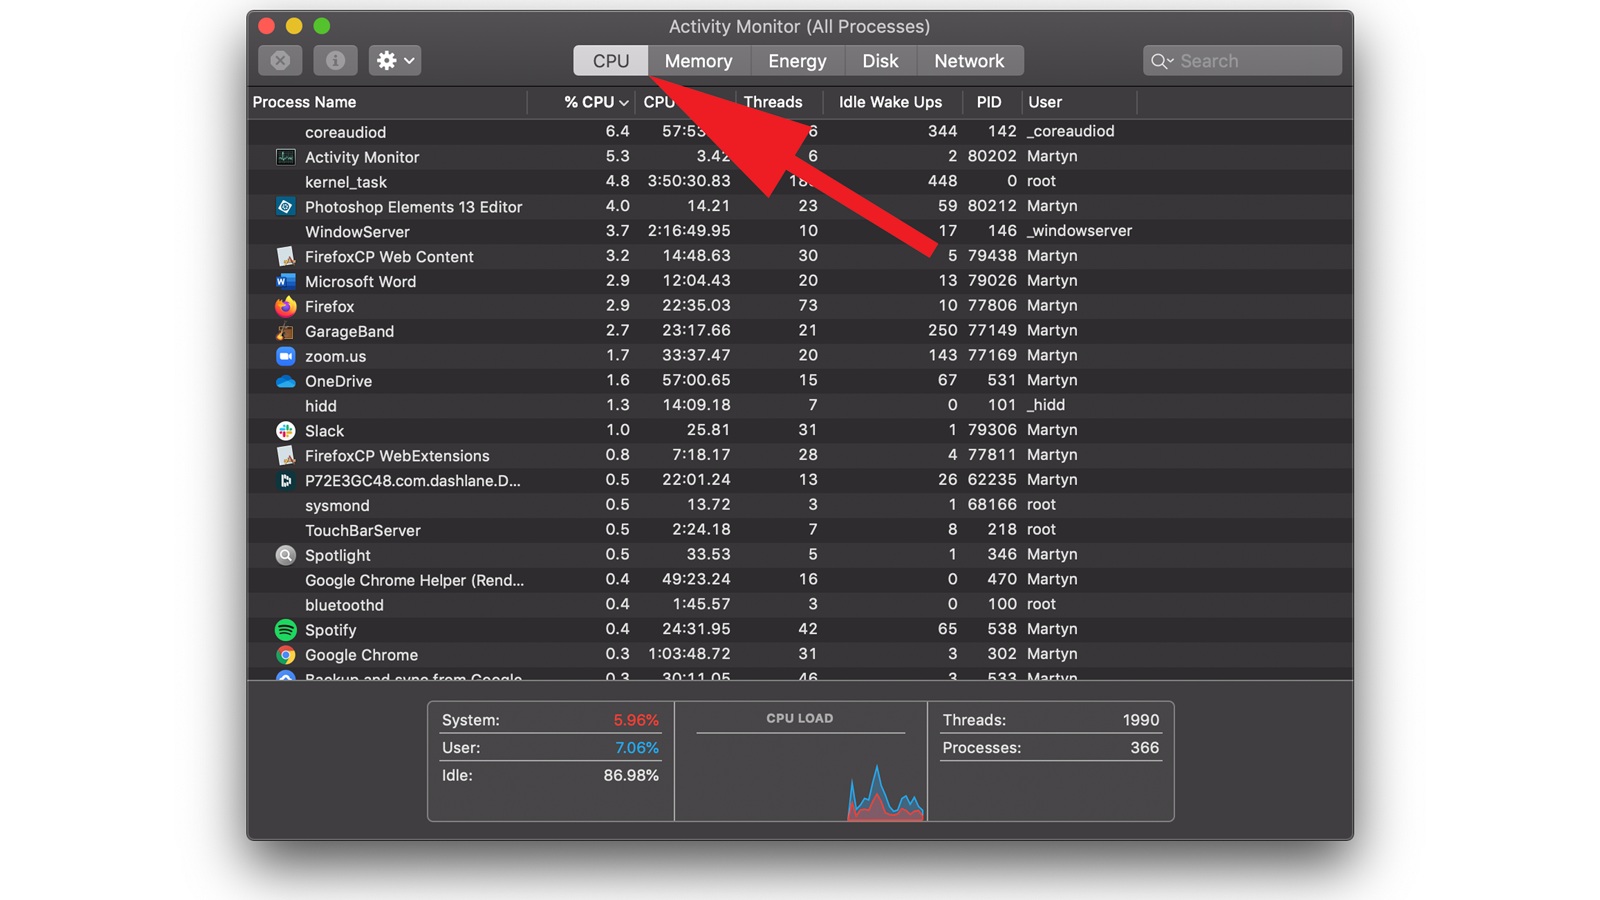The image size is (1600, 900).
Task: Switch to the Memory tab
Action: [x=698, y=61]
